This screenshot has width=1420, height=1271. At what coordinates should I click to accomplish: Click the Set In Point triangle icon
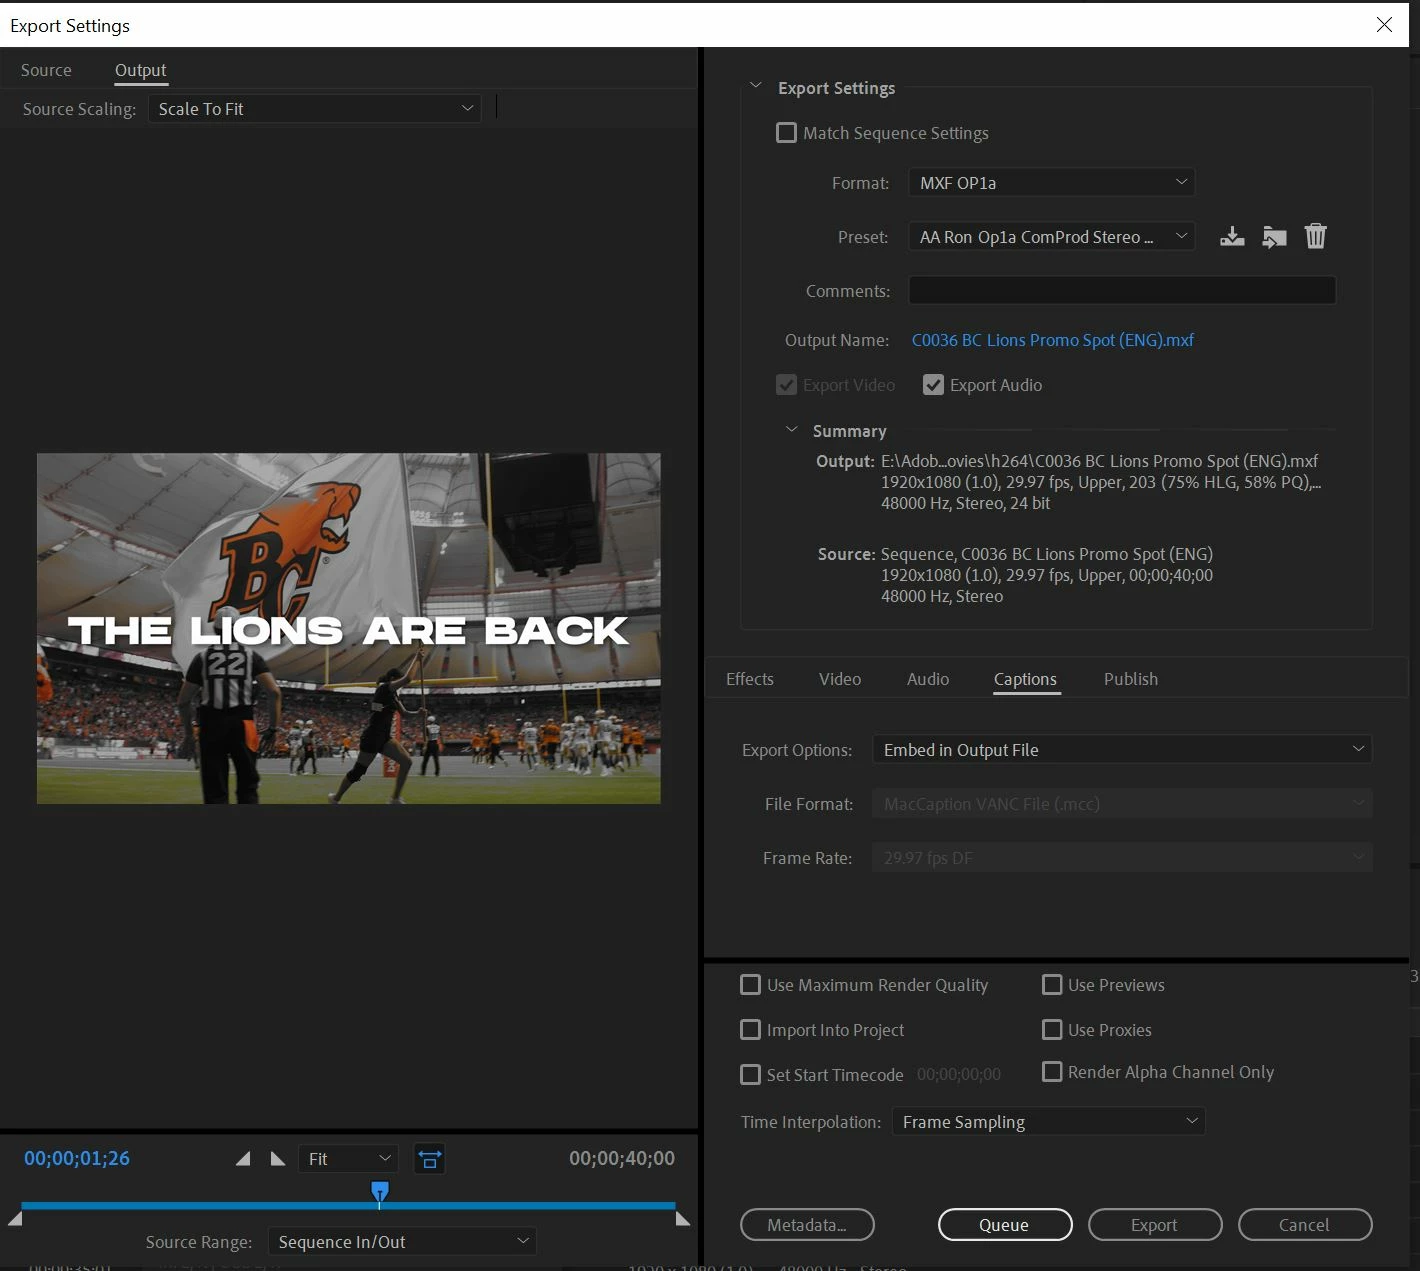pyautogui.click(x=243, y=1159)
